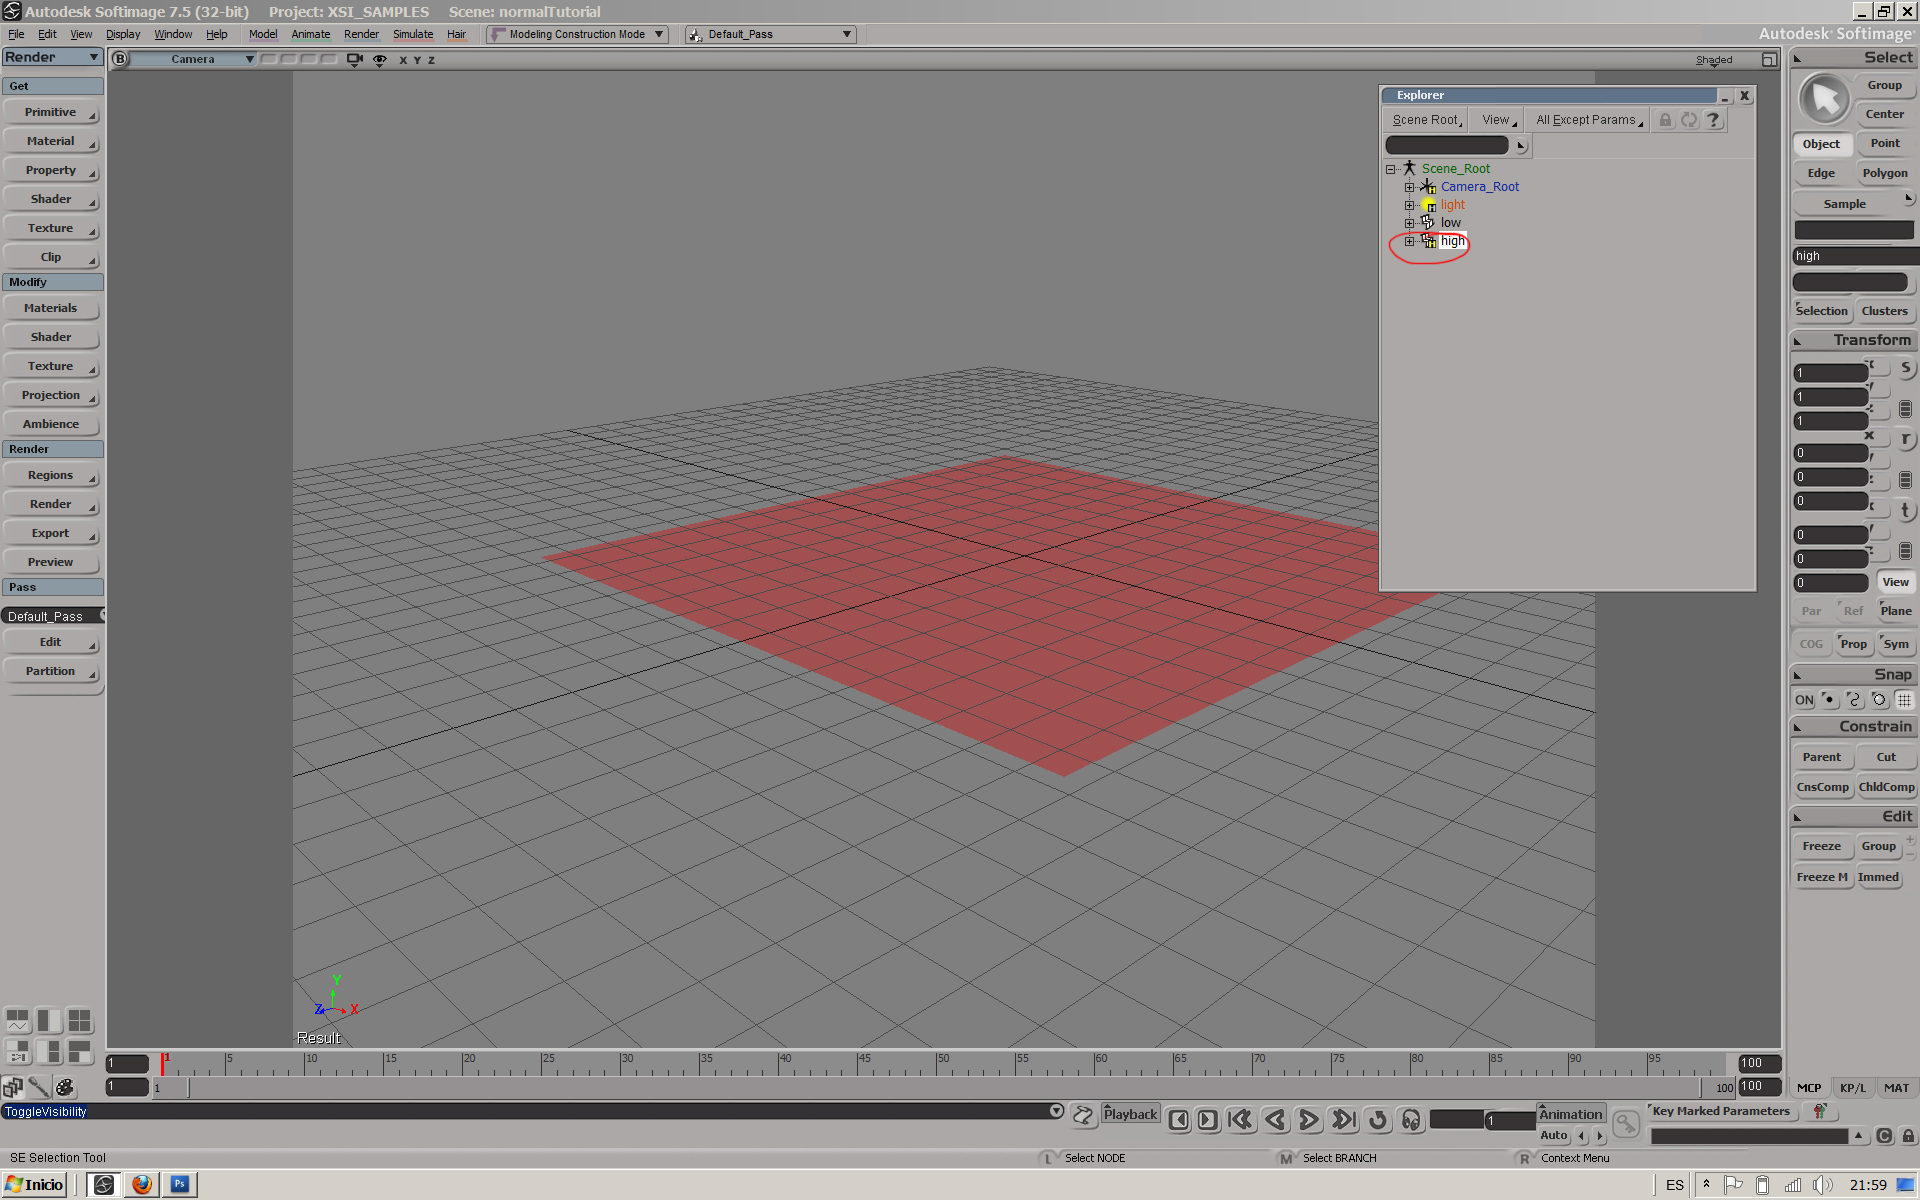This screenshot has height=1200, width=1920.
Task: Expand the high tree node
Action: (1409, 241)
